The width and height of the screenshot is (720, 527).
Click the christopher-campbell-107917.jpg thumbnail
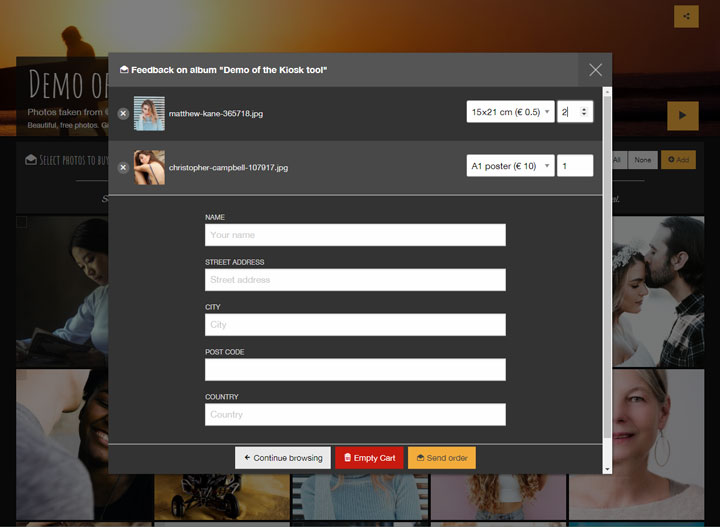(149, 168)
